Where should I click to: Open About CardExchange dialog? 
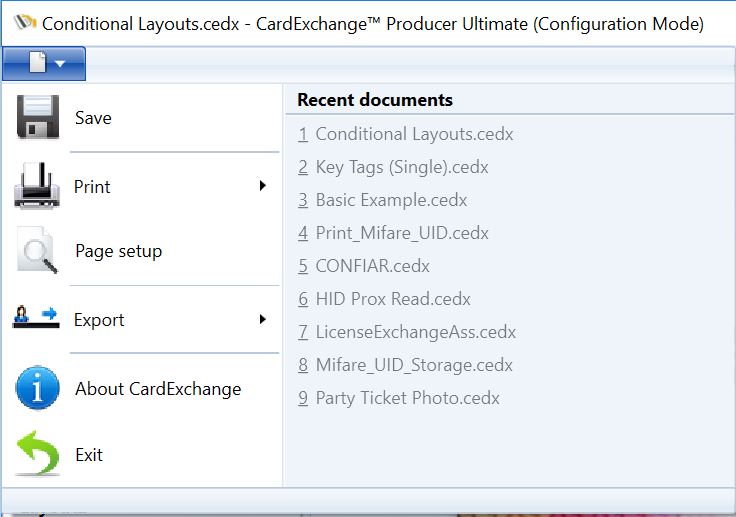coord(158,389)
